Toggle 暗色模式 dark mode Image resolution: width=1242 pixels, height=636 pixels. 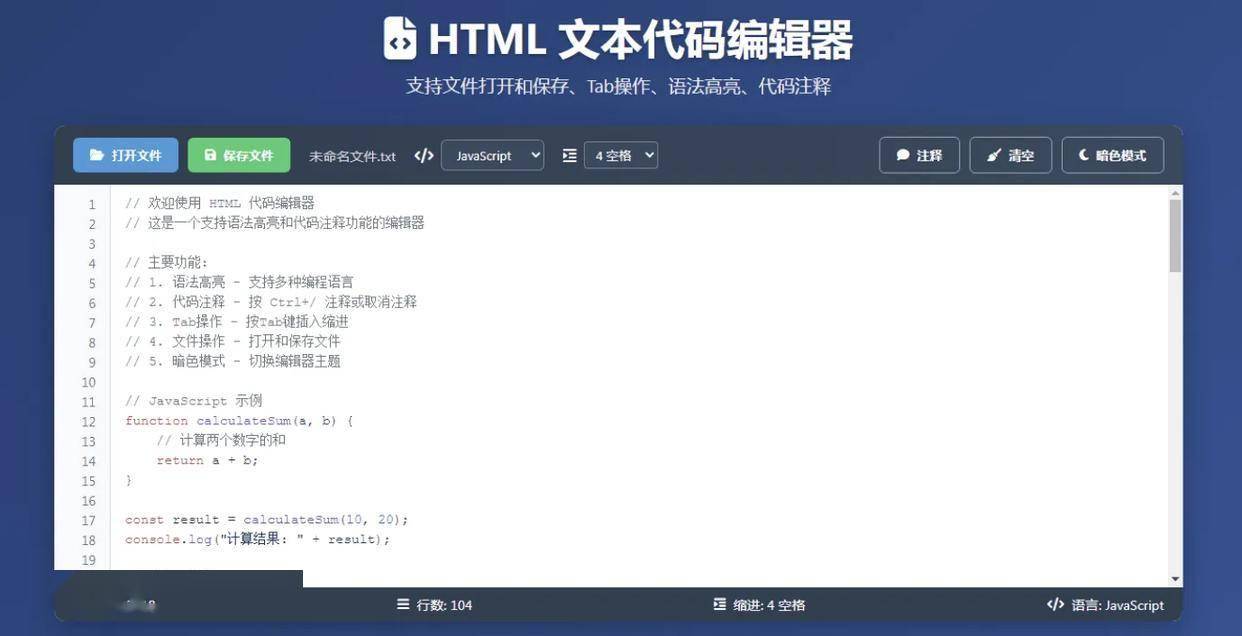(x=1112, y=156)
